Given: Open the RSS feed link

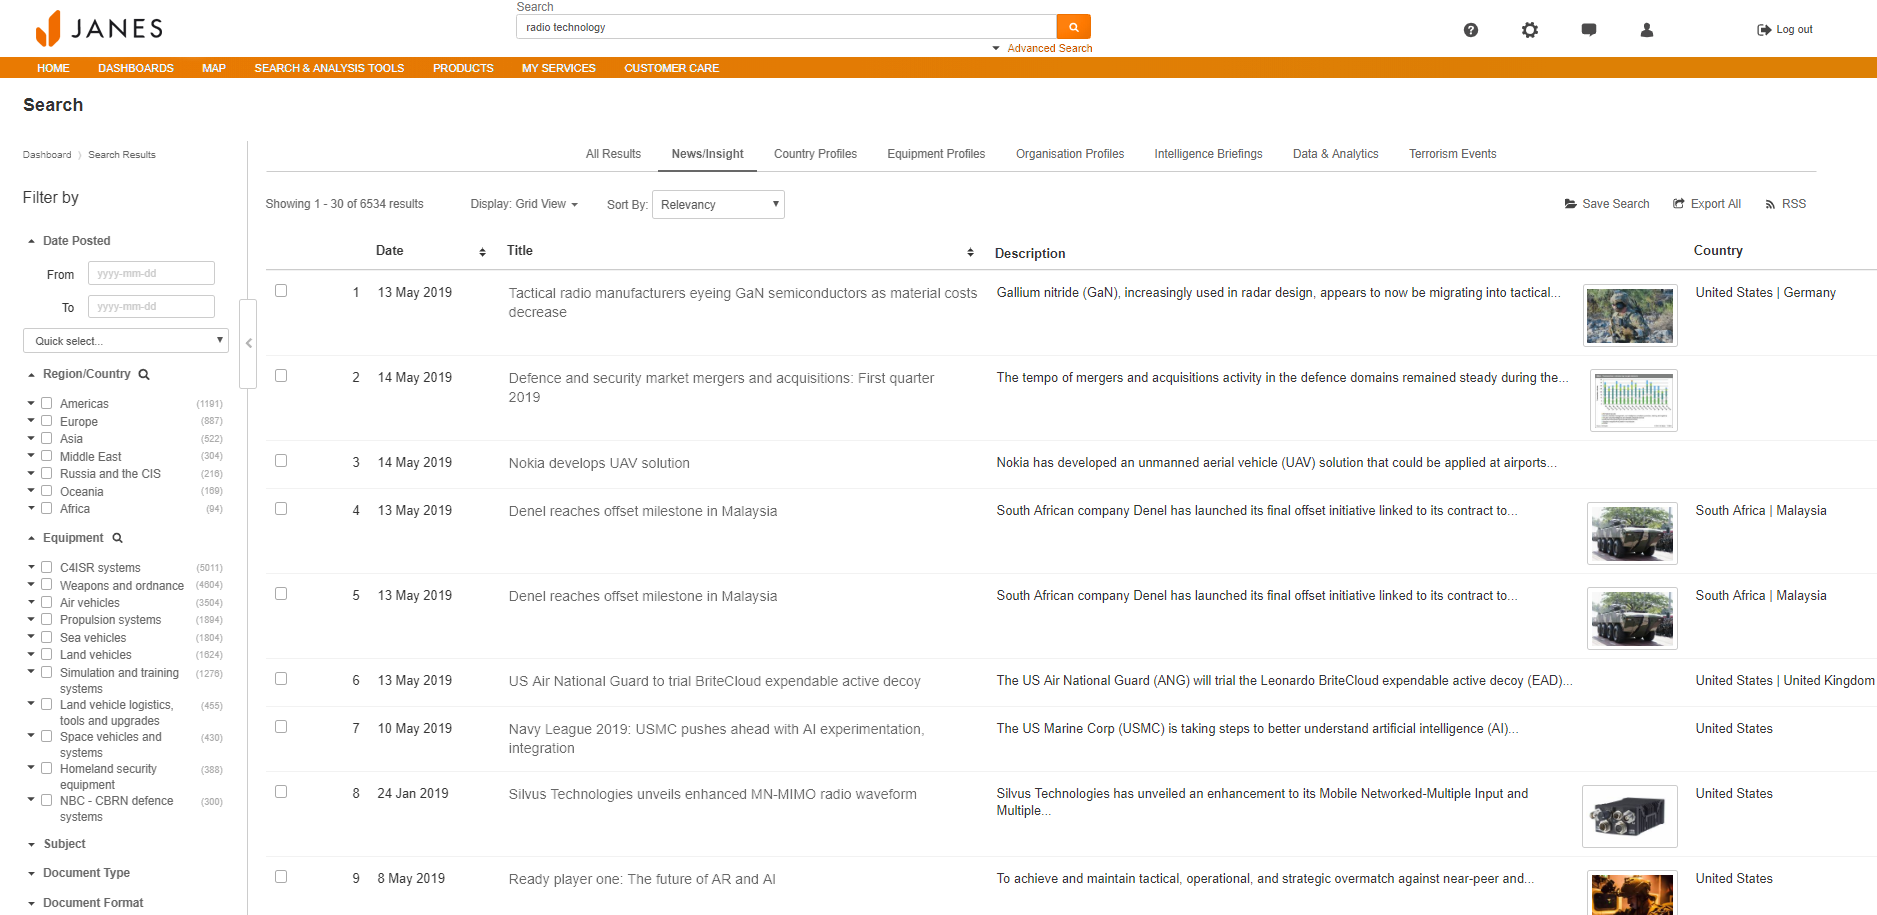Looking at the screenshot, I should 1786,204.
